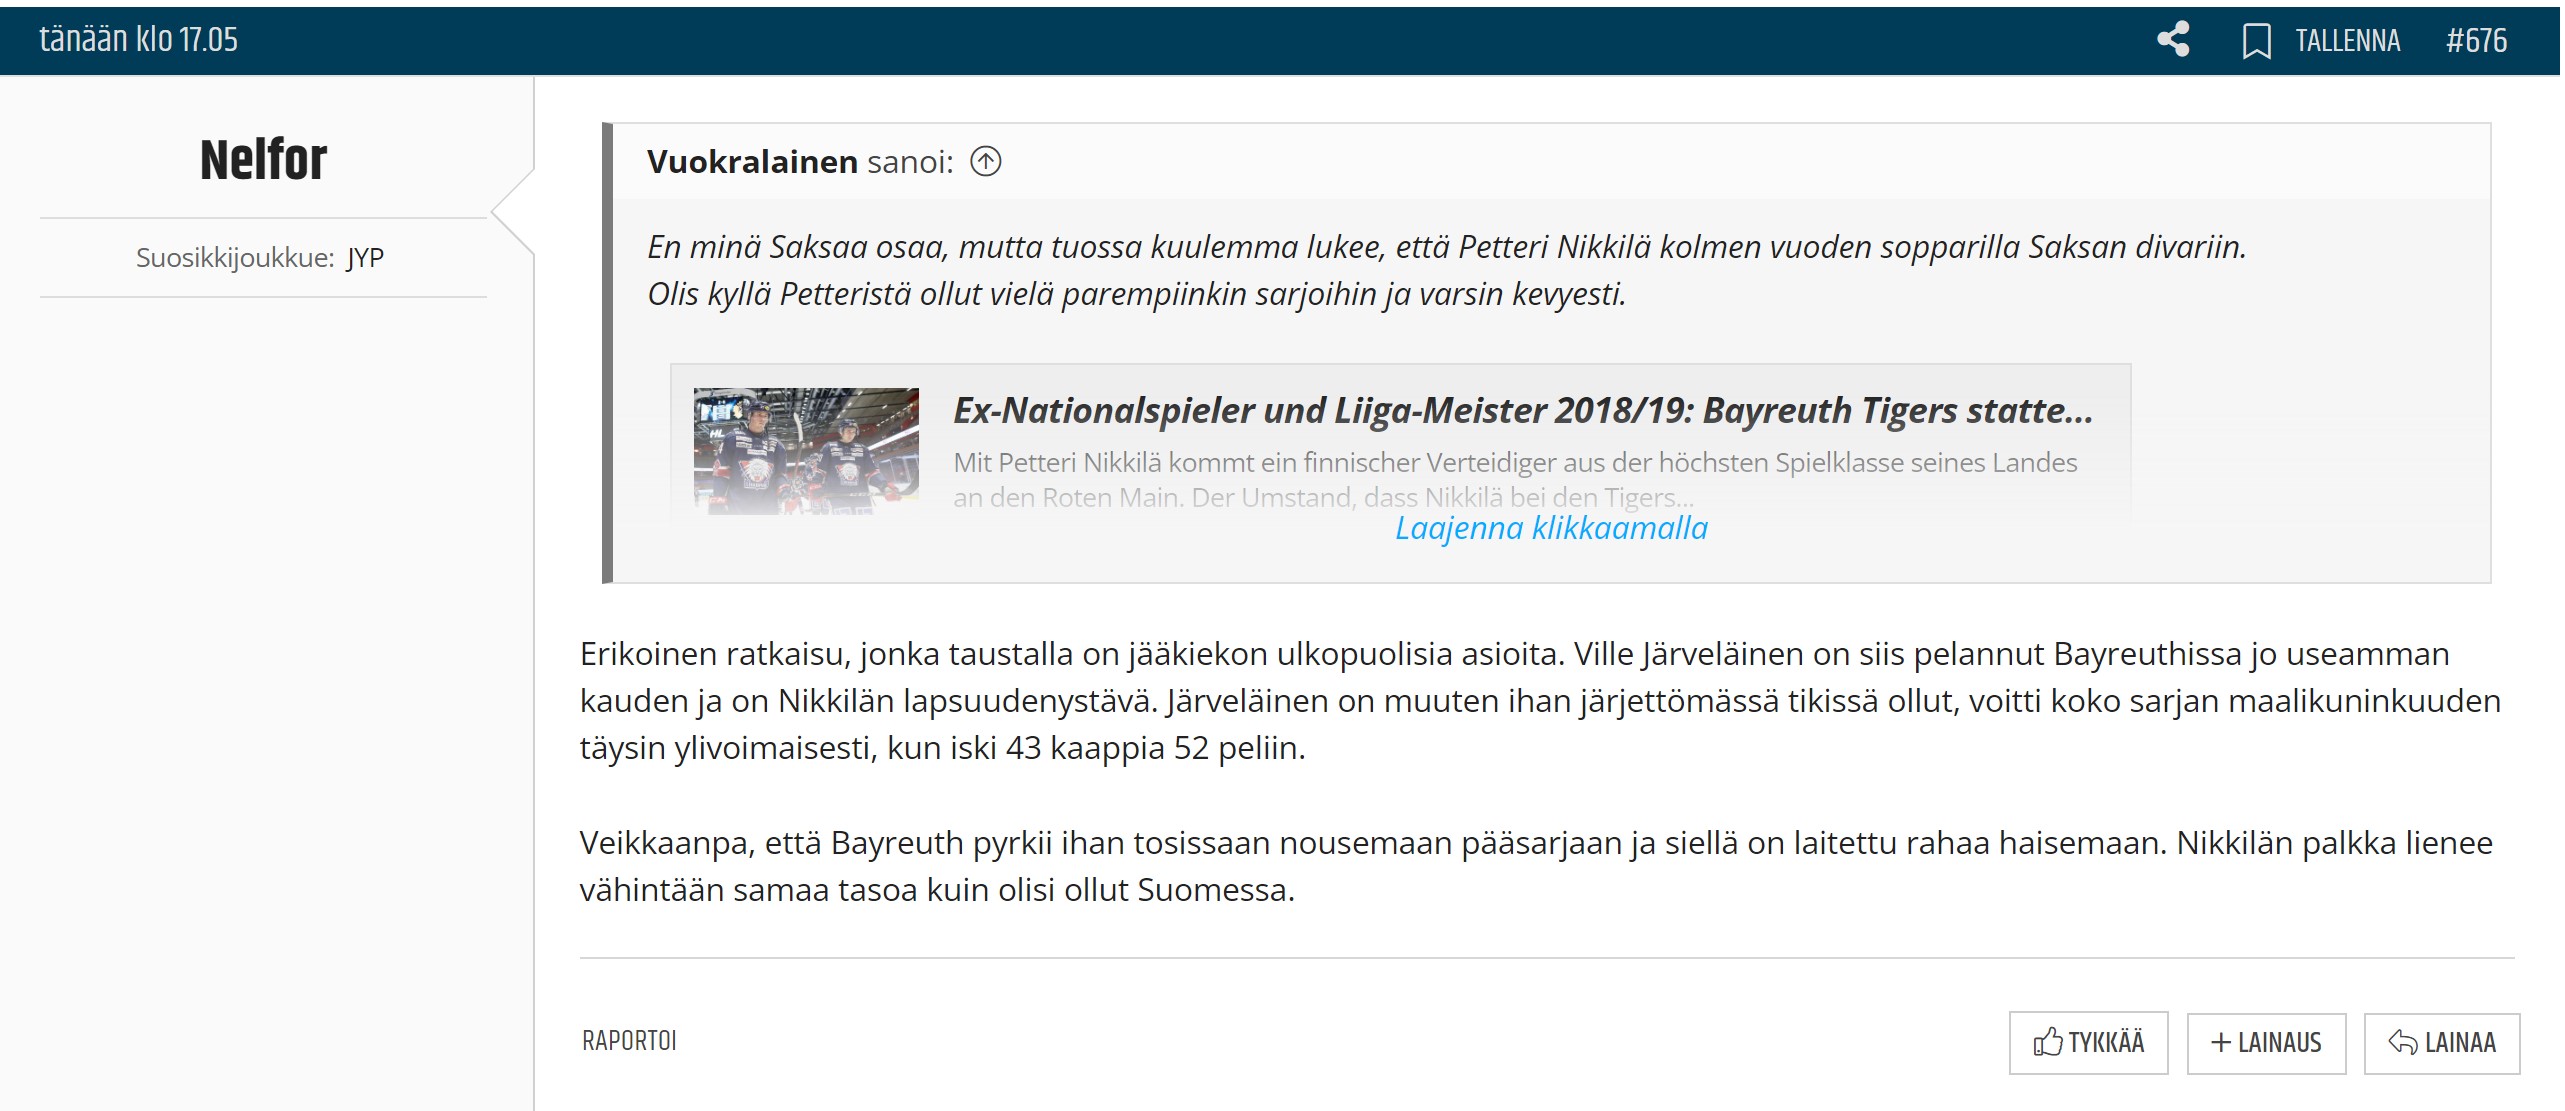Open the Nelfor user profile

[263, 160]
